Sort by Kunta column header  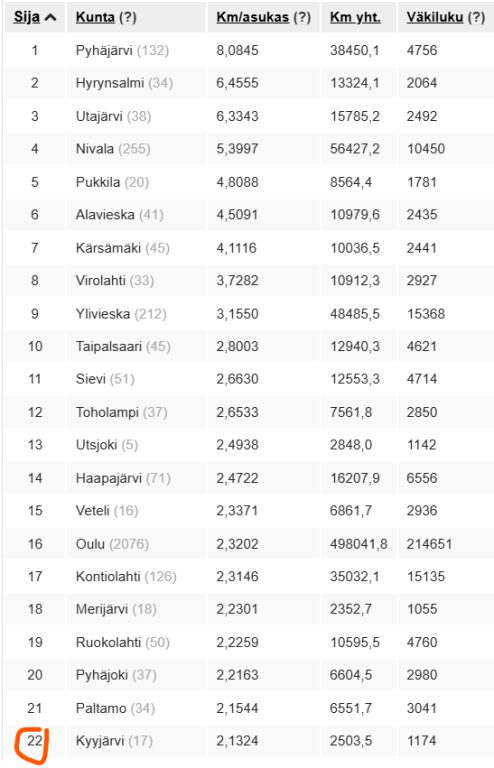[95, 17]
